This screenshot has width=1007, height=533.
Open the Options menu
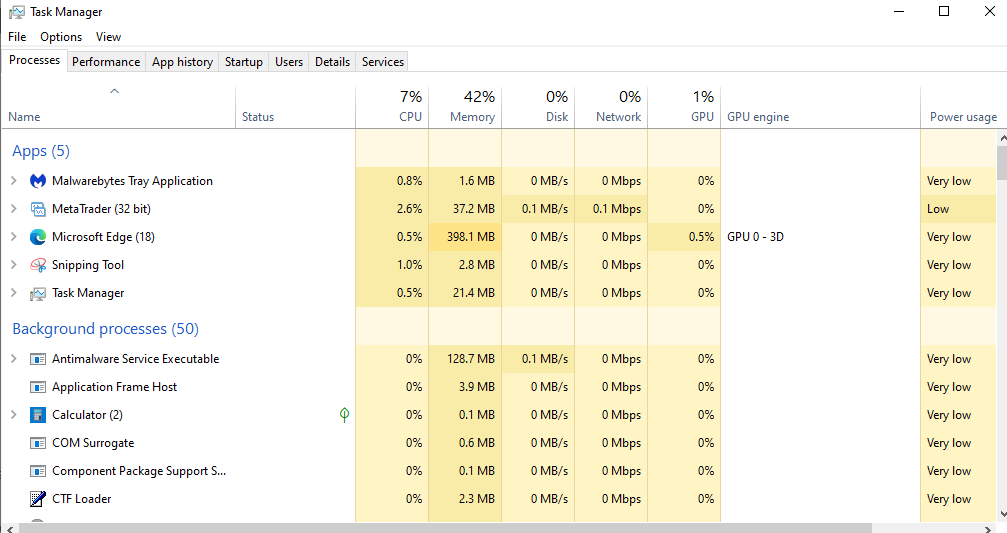(61, 37)
